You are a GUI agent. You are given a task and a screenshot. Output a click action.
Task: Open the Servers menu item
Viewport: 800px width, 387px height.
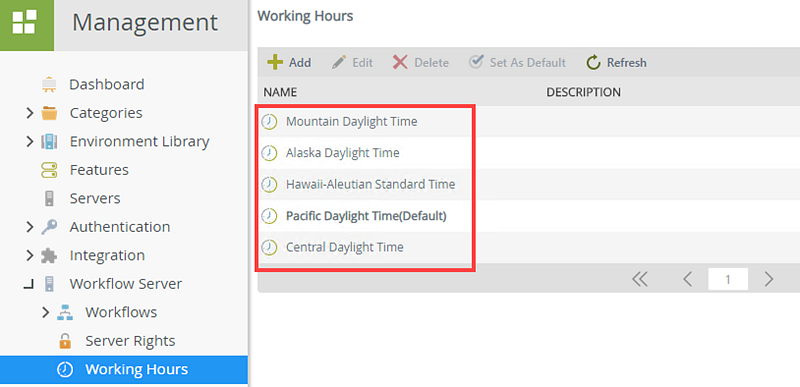(95, 198)
